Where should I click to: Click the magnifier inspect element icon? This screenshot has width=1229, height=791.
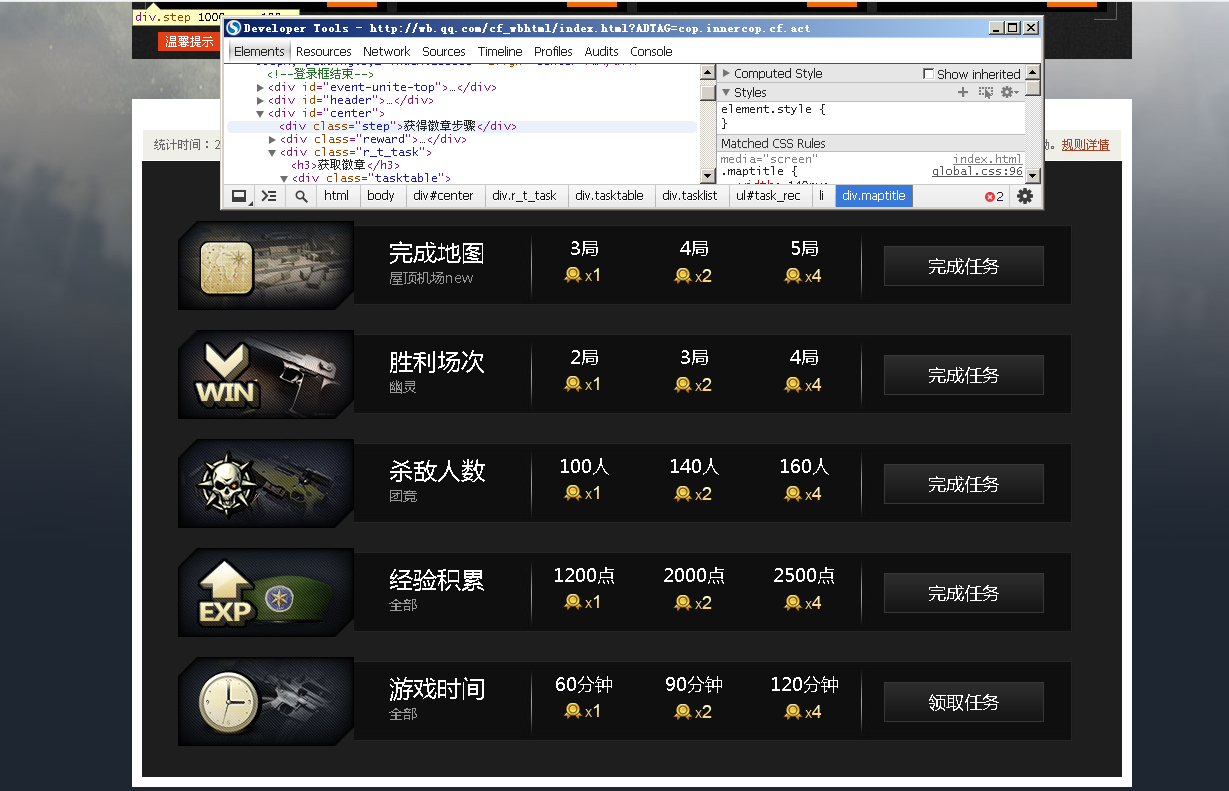[x=301, y=196]
